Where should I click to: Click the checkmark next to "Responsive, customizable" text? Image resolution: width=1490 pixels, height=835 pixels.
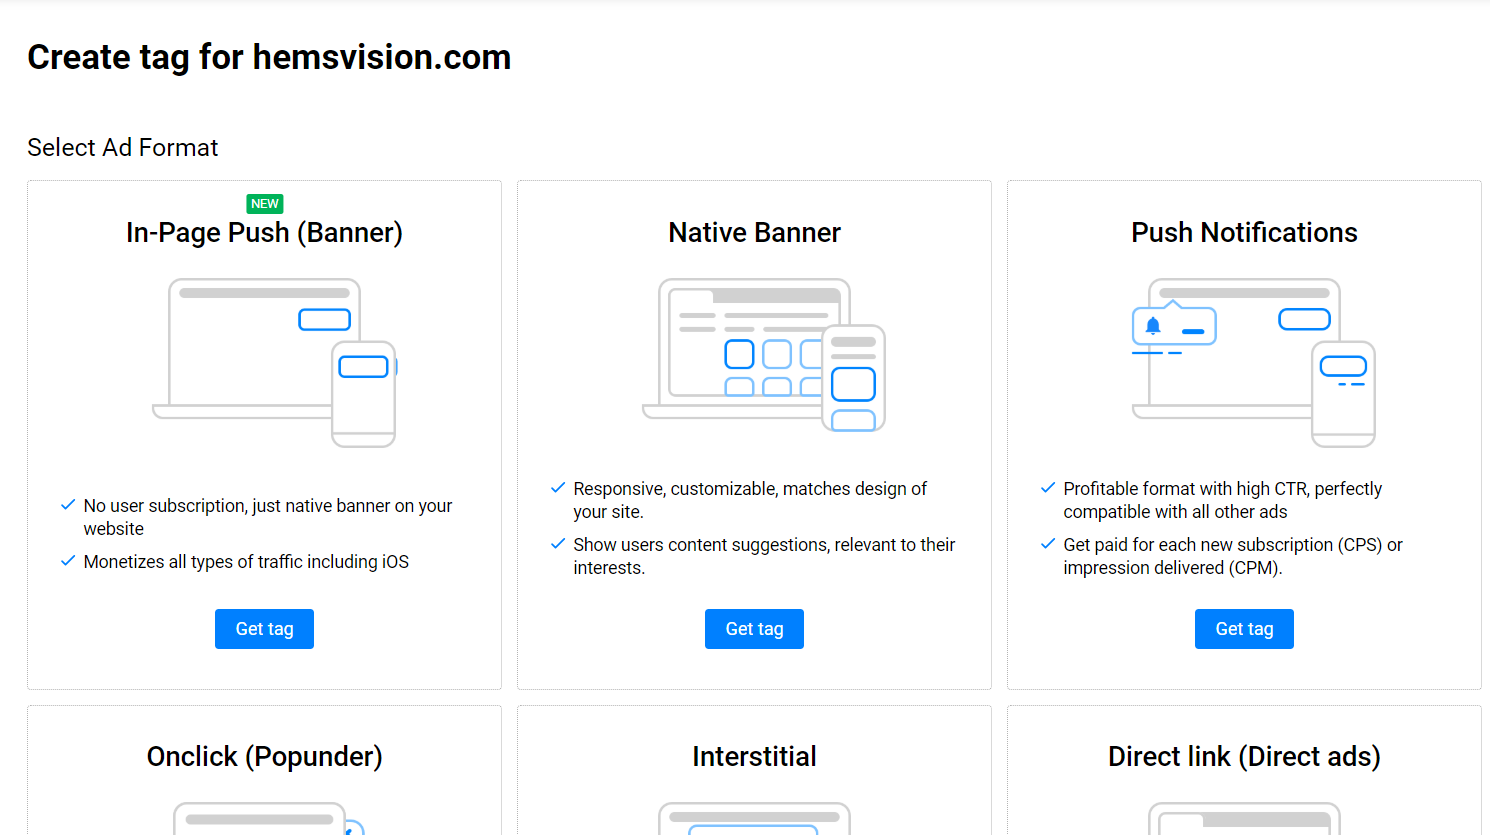point(558,487)
